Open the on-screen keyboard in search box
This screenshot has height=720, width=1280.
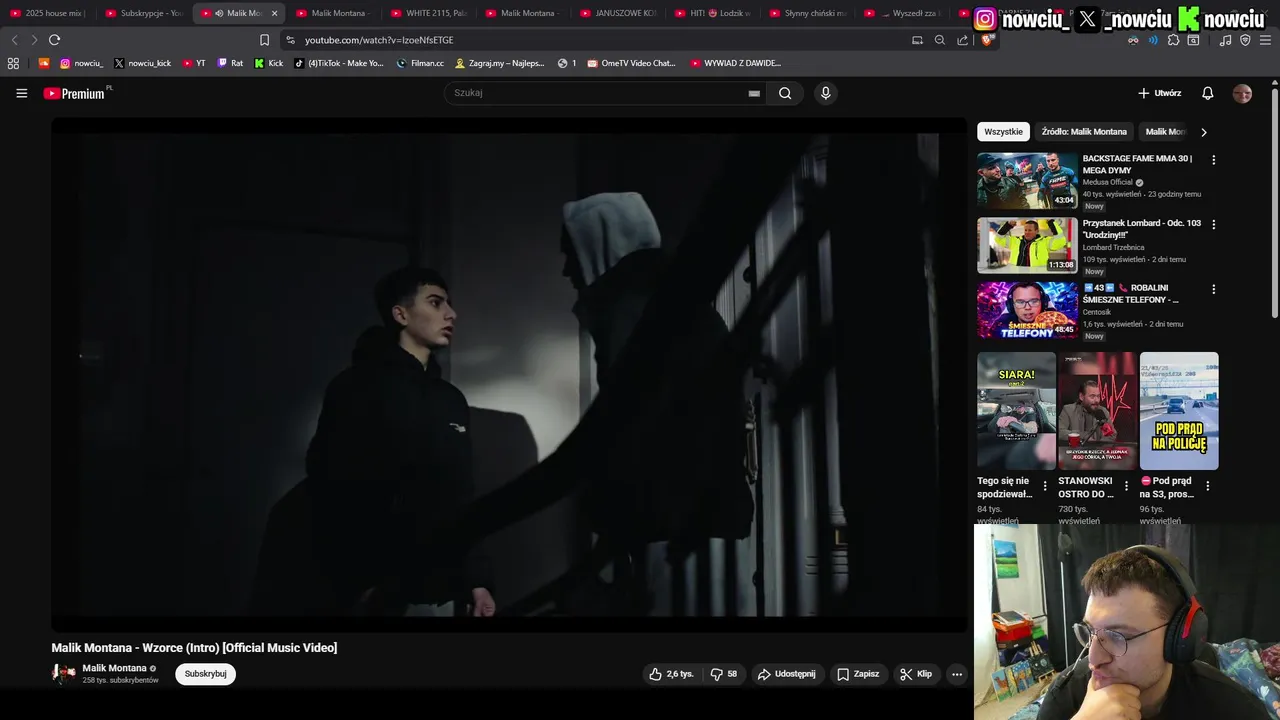click(754, 93)
